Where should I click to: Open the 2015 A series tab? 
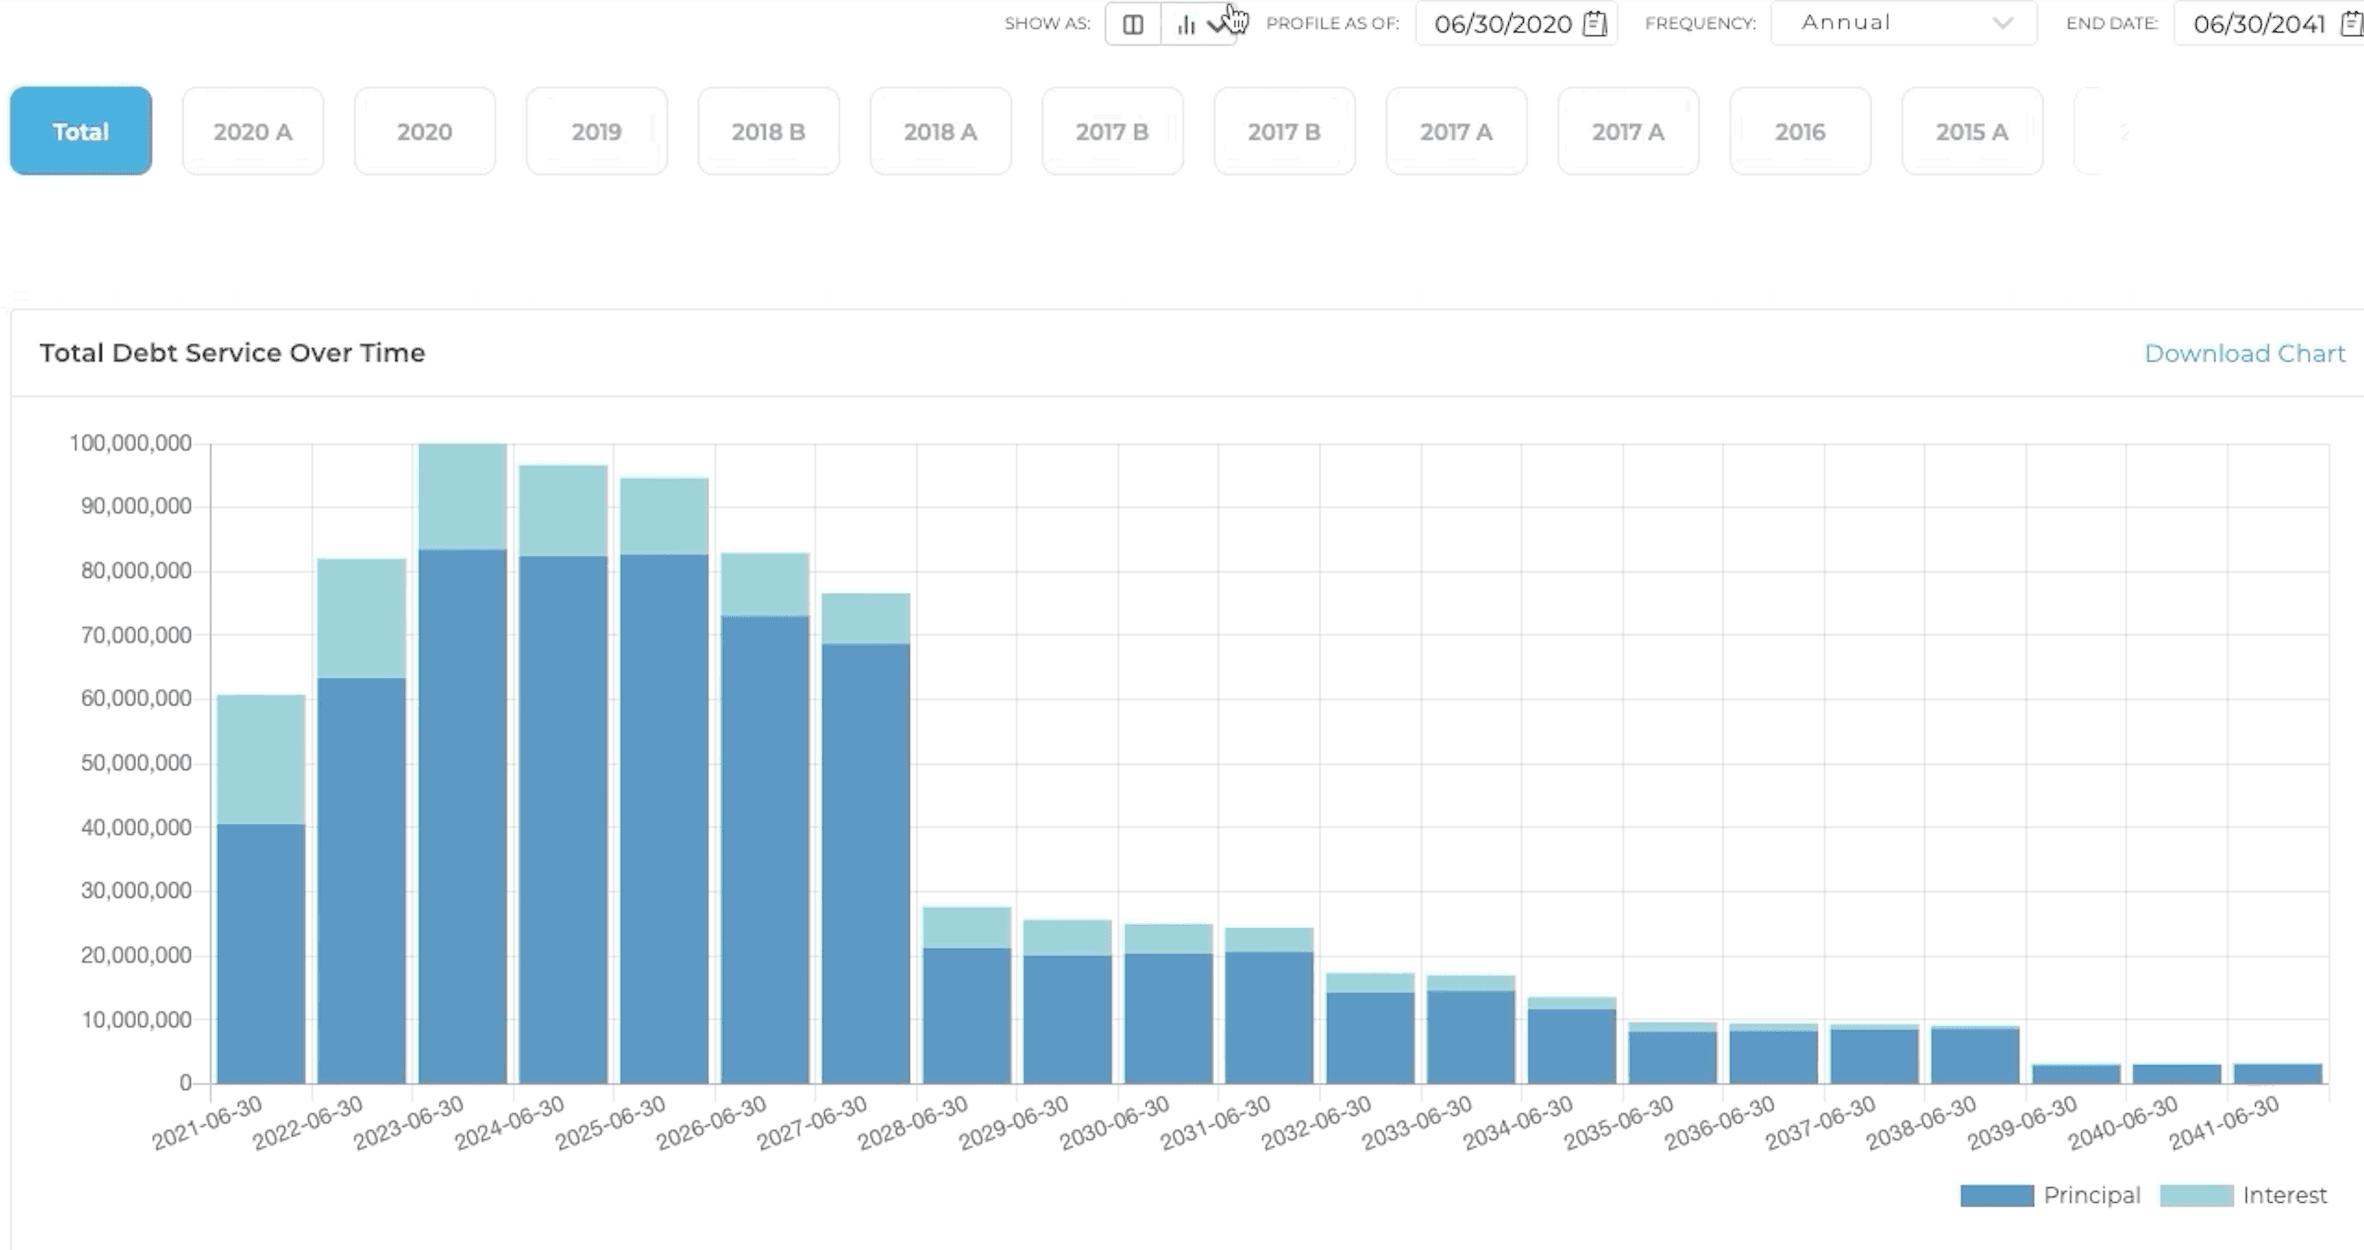pos(1971,131)
